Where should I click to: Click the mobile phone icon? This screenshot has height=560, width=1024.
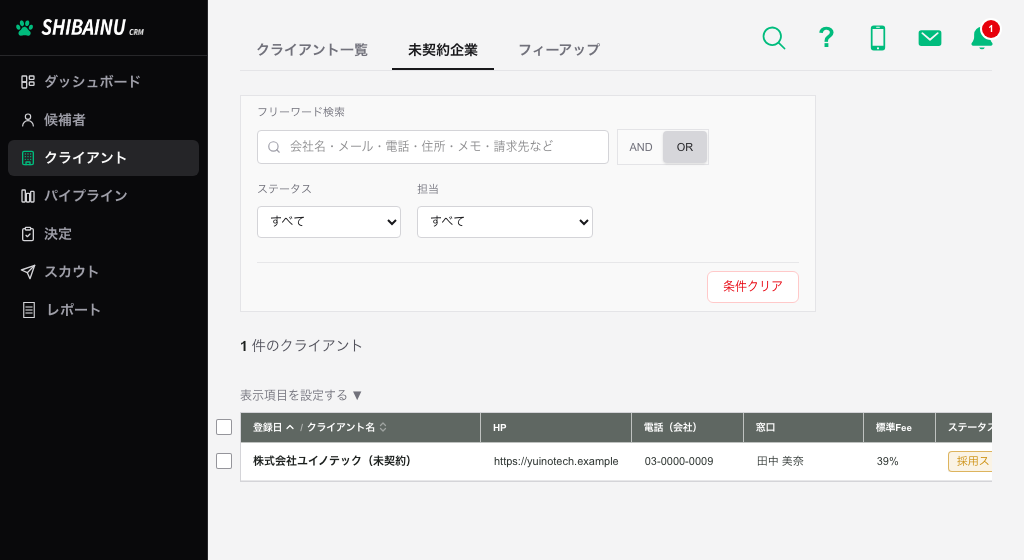[878, 38]
